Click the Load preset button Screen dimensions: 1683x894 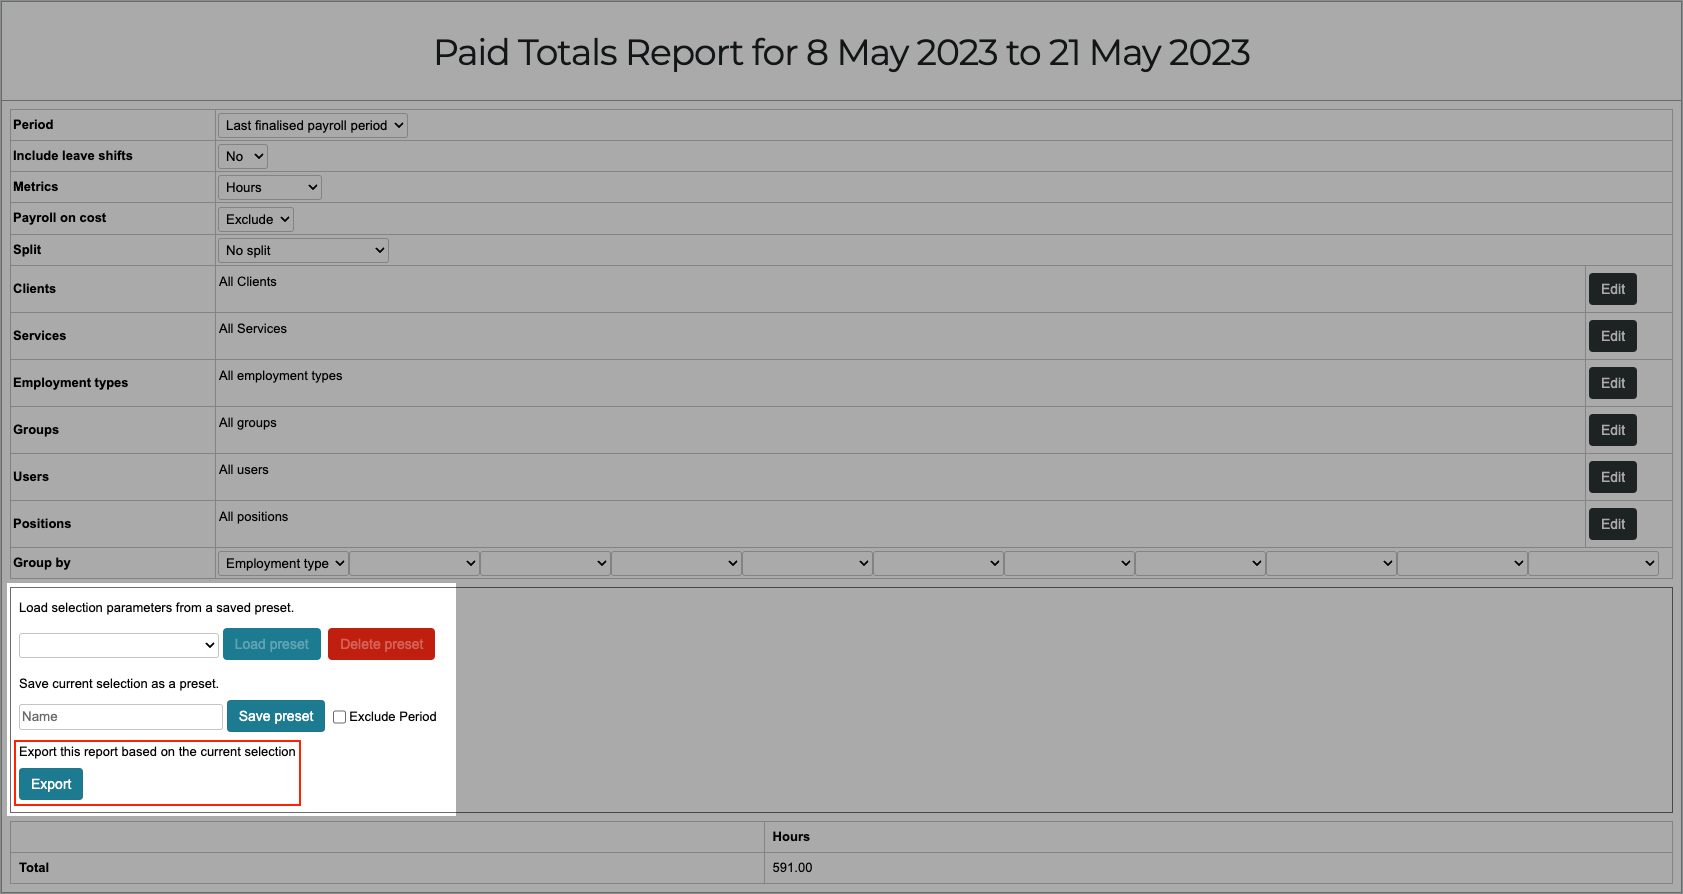(272, 644)
